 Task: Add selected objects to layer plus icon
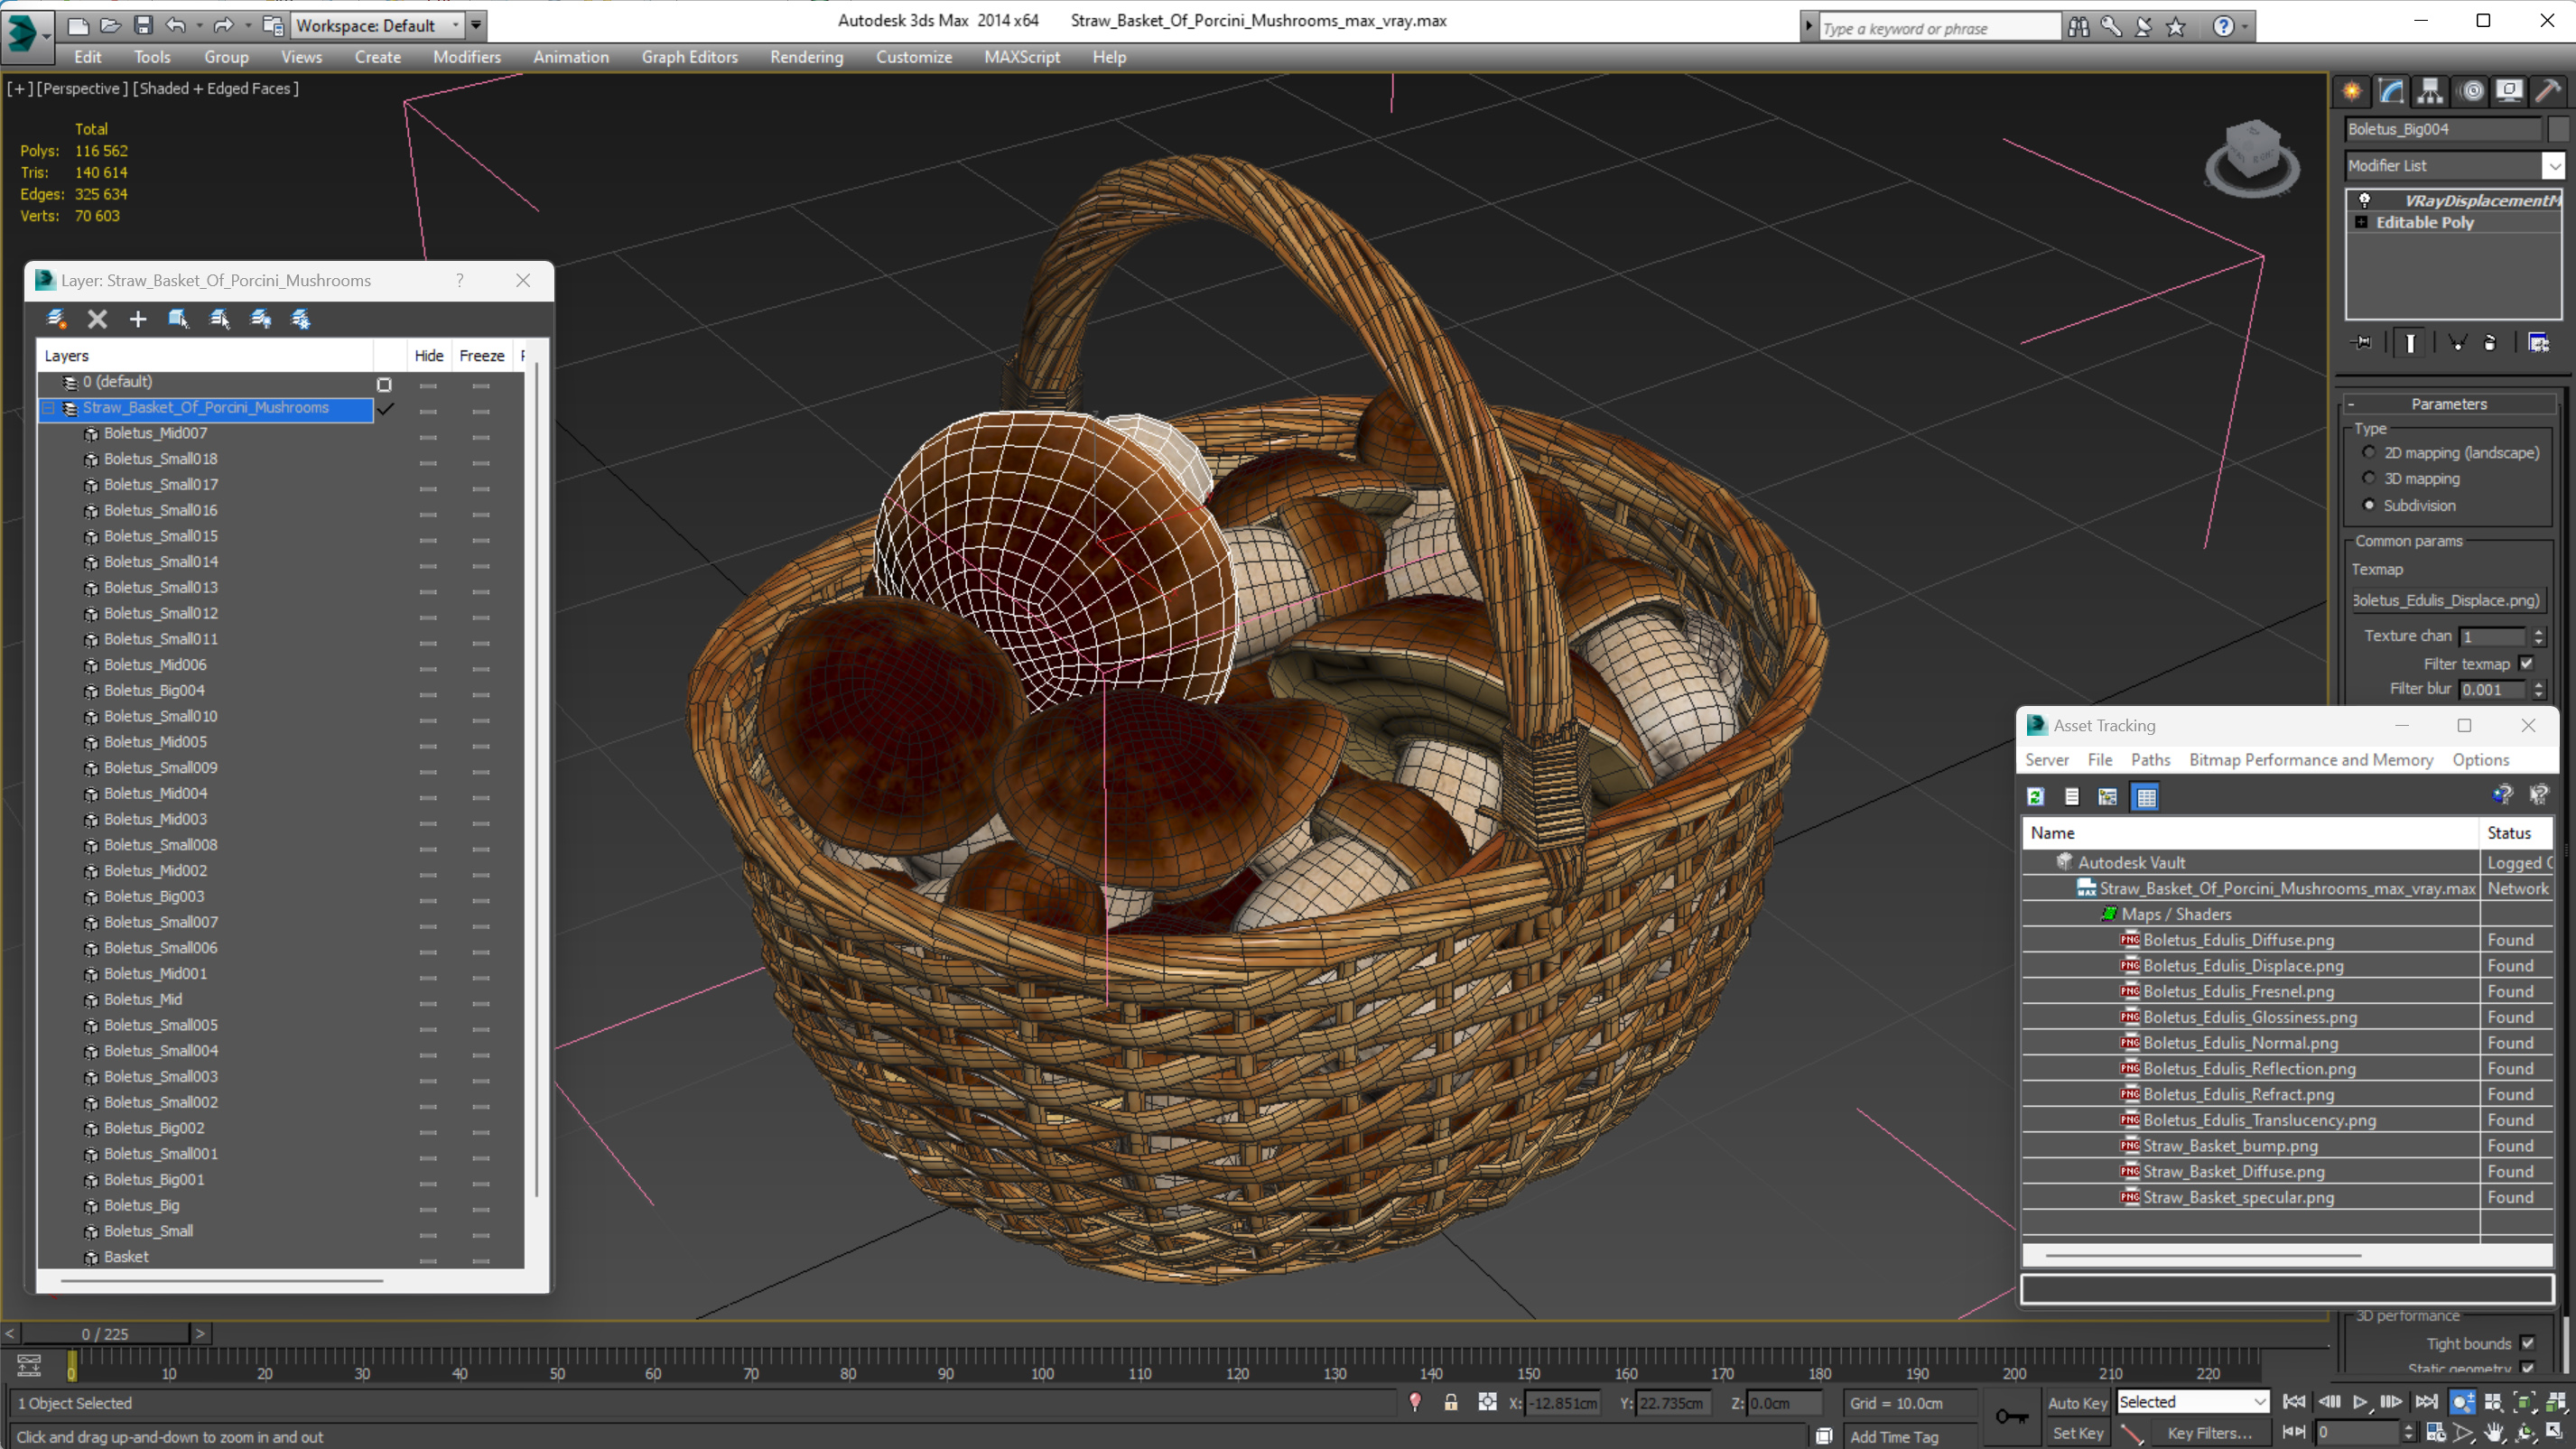pos(138,318)
